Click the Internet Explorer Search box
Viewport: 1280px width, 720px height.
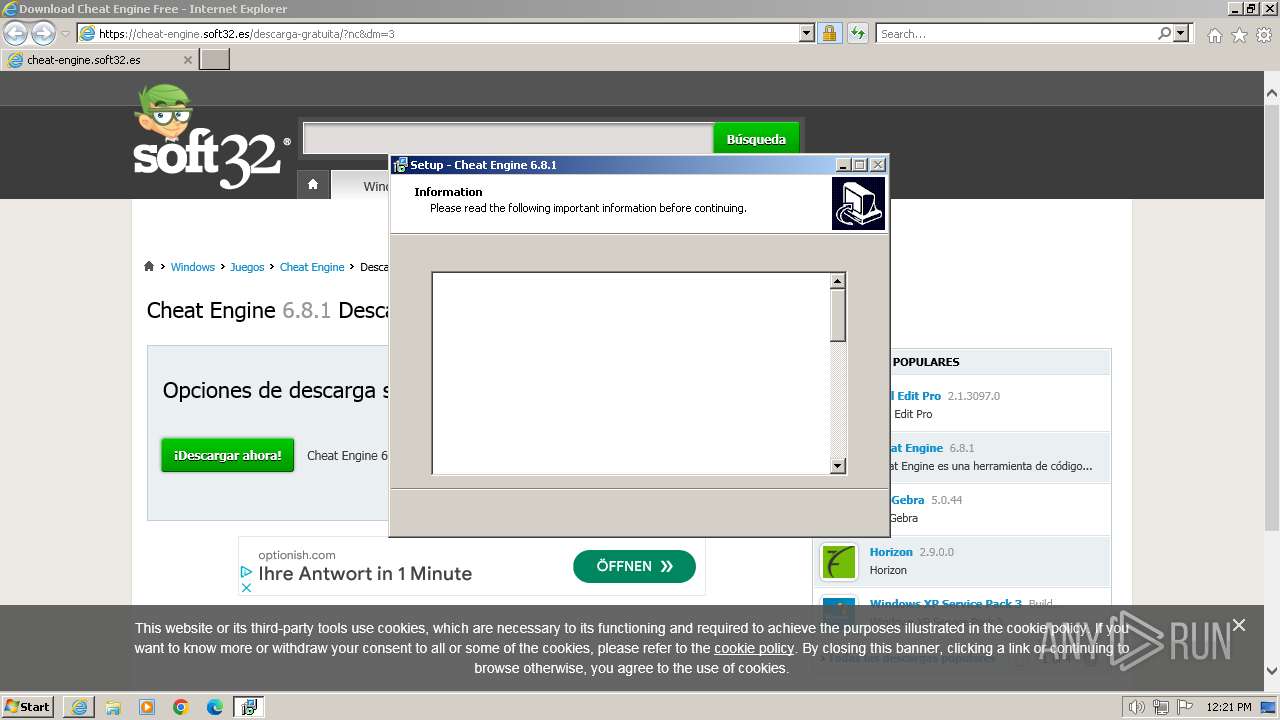(x=1016, y=33)
